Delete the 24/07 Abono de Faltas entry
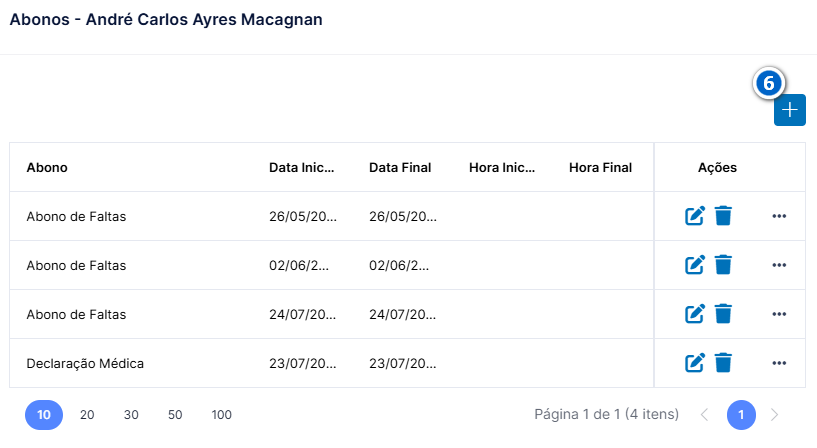This screenshot has height=448, width=817. (723, 314)
